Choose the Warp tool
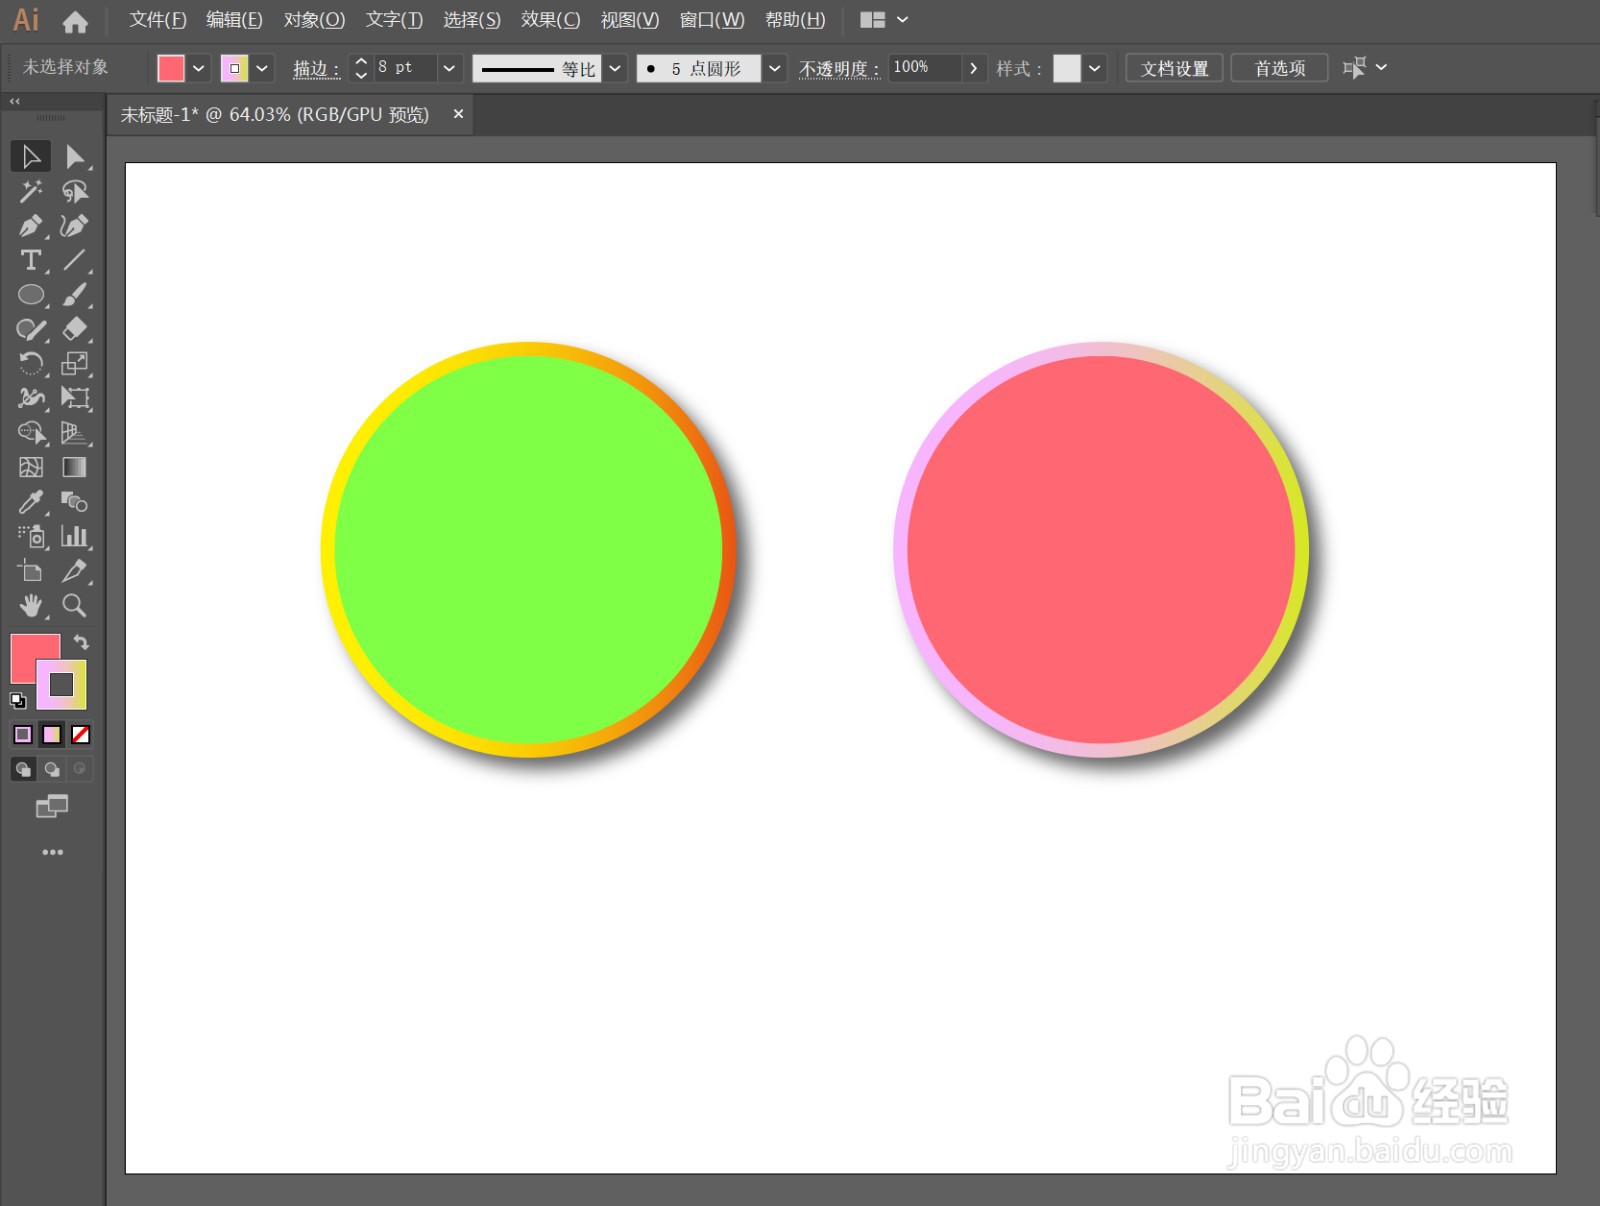 [x=31, y=398]
